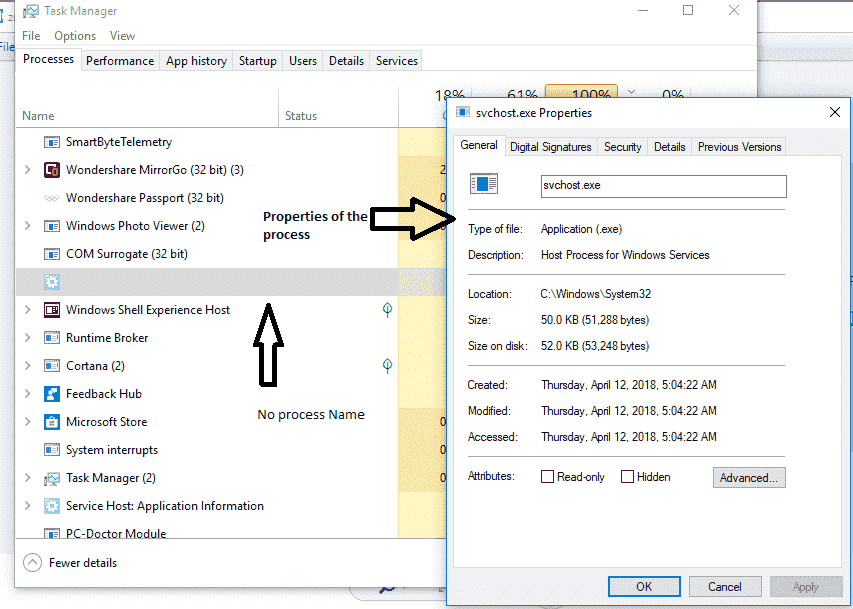This screenshot has width=853, height=609.
Task: Click the OK button
Action: tap(644, 587)
